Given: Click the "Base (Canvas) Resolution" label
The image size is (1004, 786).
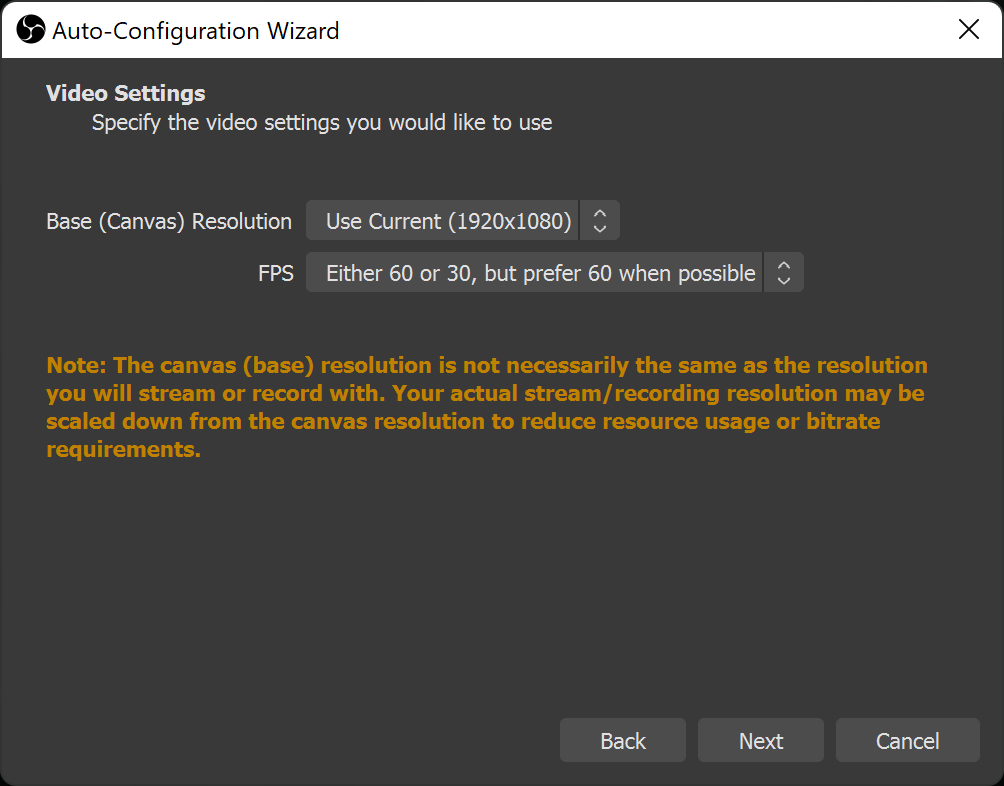Looking at the screenshot, I should tap(169, 221).
